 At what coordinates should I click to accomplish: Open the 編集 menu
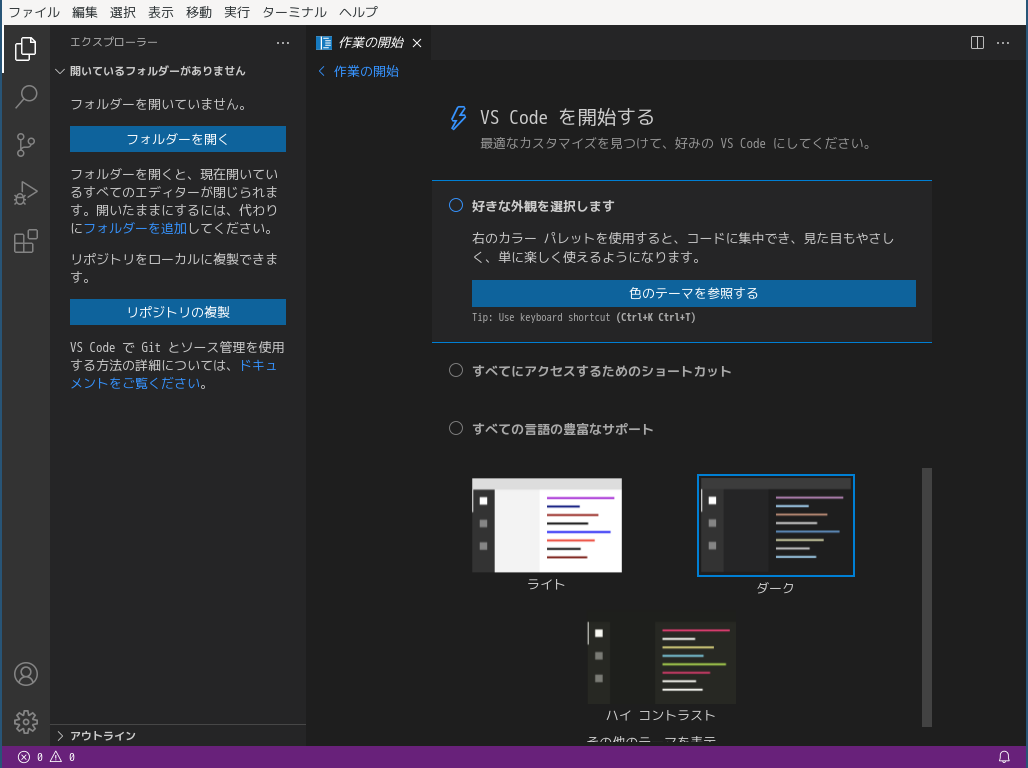[85, 12]
